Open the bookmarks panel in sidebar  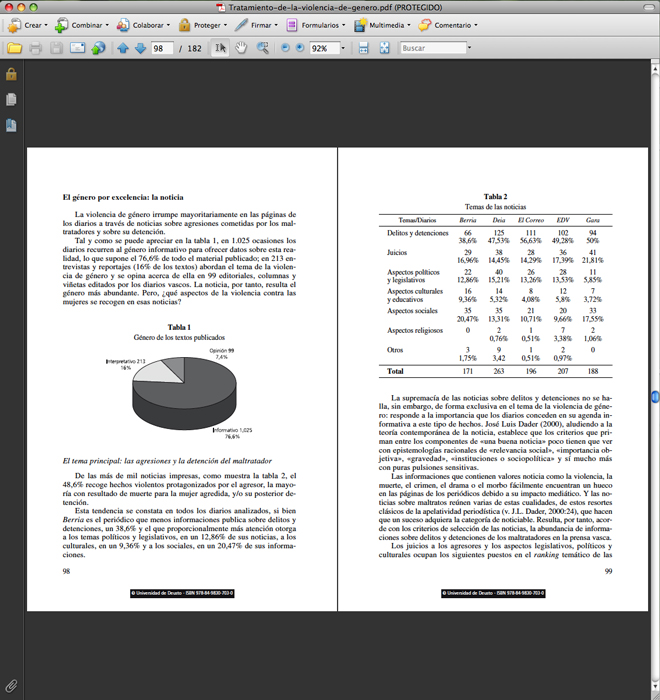11,125
